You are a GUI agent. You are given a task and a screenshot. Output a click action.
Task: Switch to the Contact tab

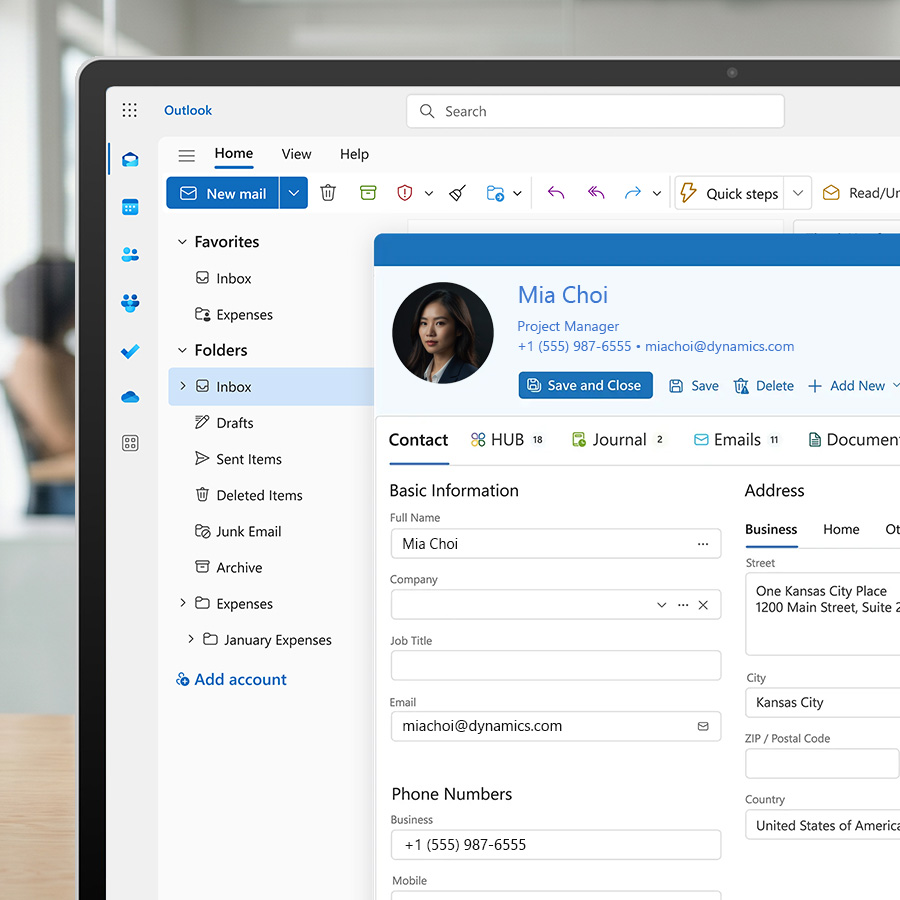click(418, 440)
